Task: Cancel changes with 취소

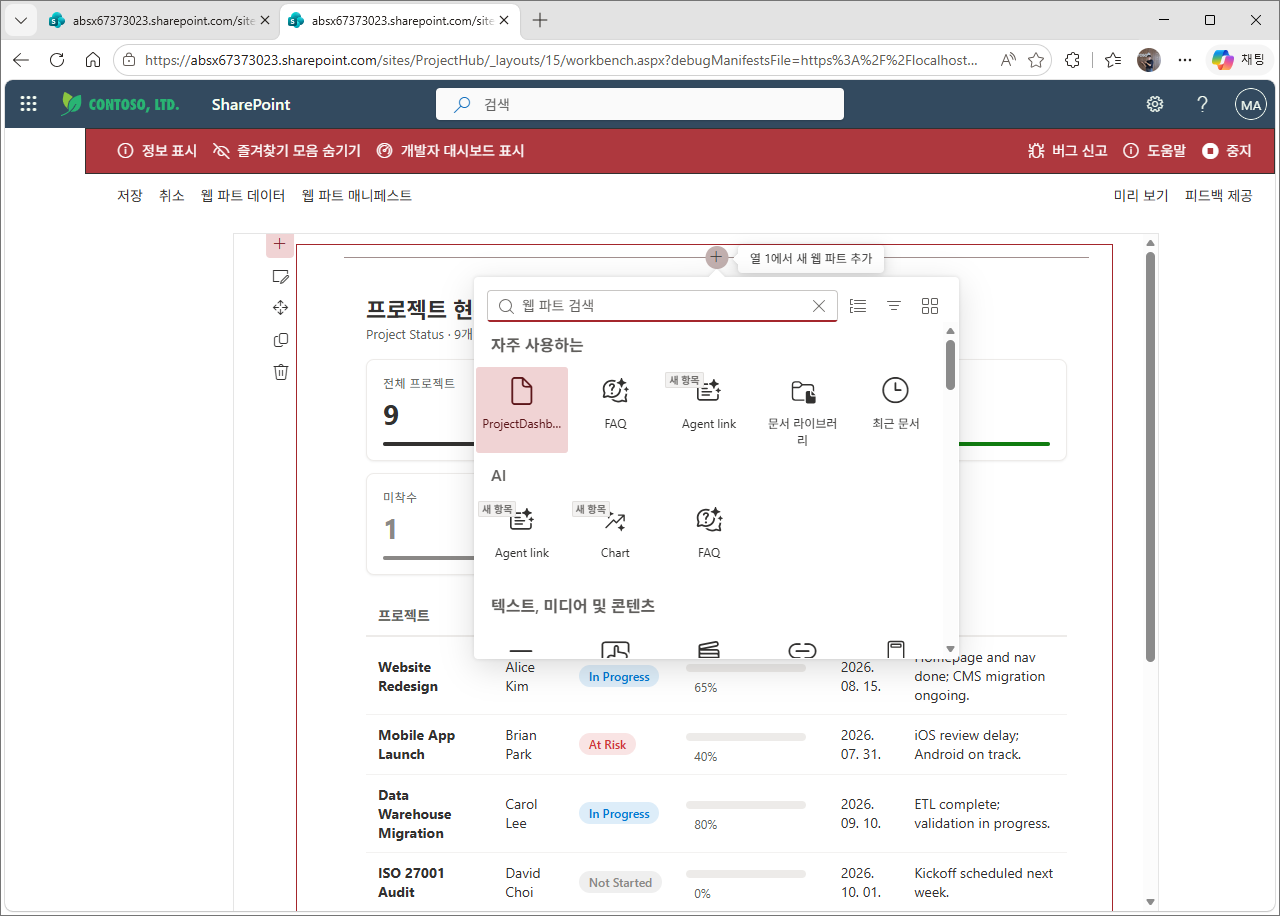Action: (171, 196)
